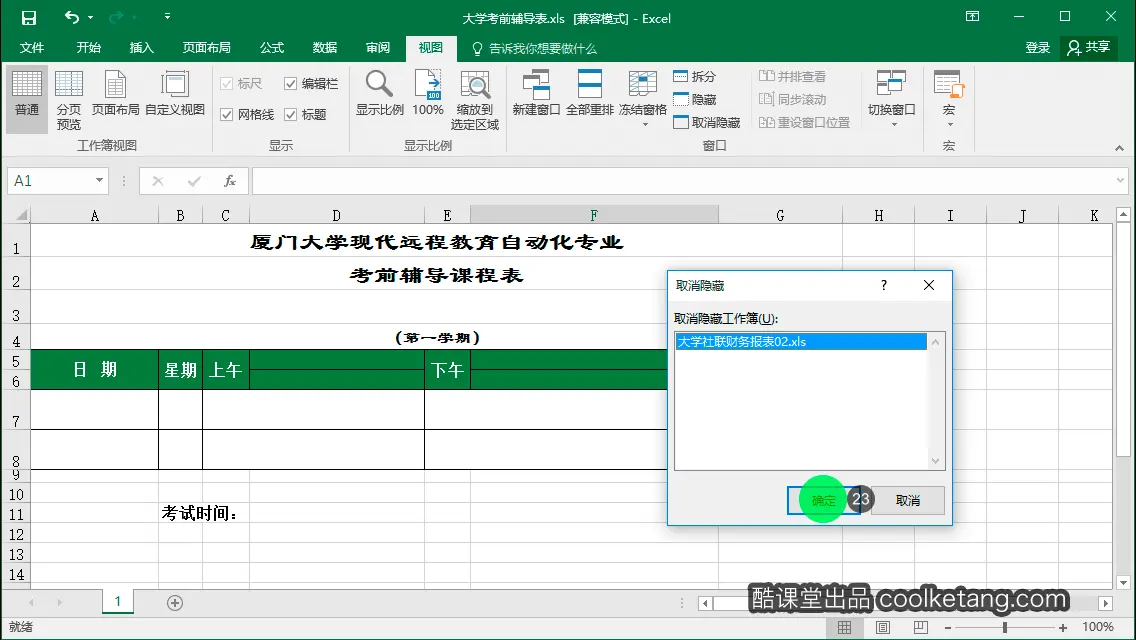Open the Page Layout (页面布局) ribbon tab
This screenshot has height=640, width=1136.
click(x=206, y=48)
